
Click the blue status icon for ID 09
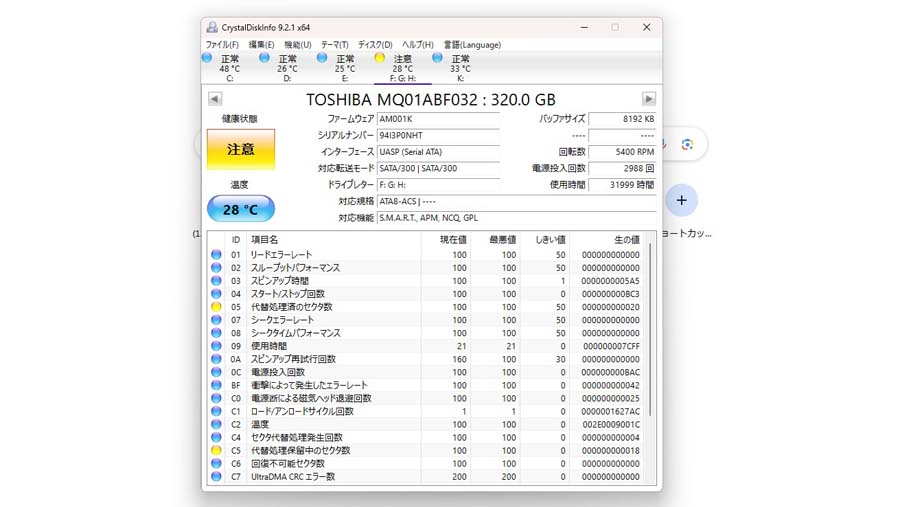(x=216, y=346)
